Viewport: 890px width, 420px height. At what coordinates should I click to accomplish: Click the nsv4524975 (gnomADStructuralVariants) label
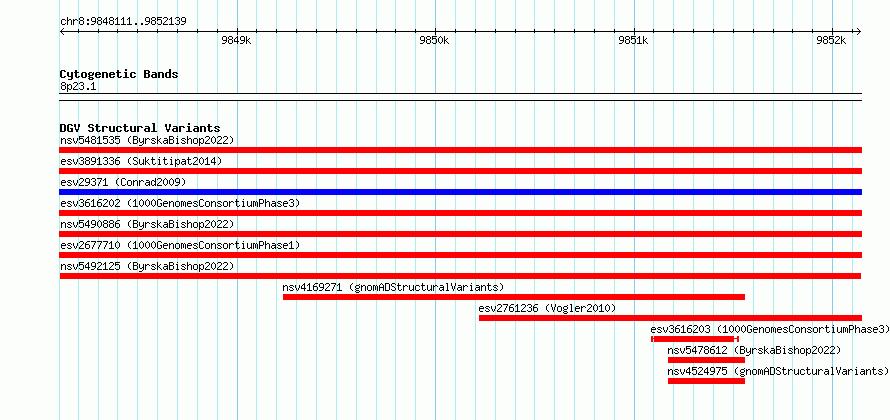[778, 371]
